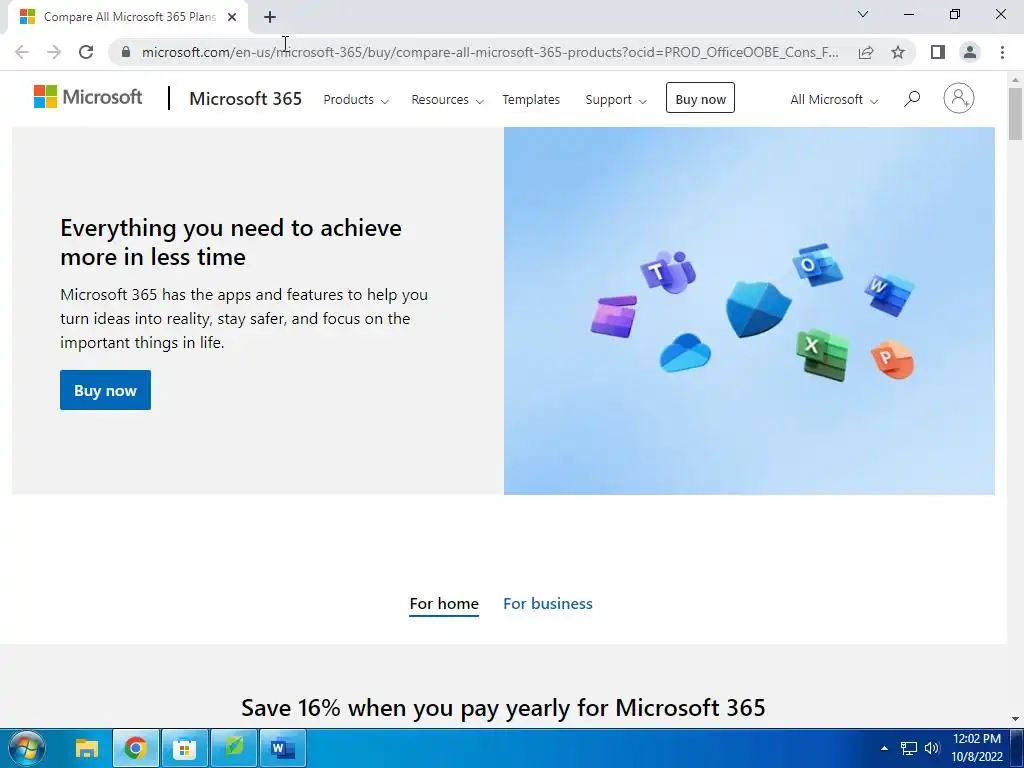
Task: Share this page icon in address bar
Action: (866, 52)
